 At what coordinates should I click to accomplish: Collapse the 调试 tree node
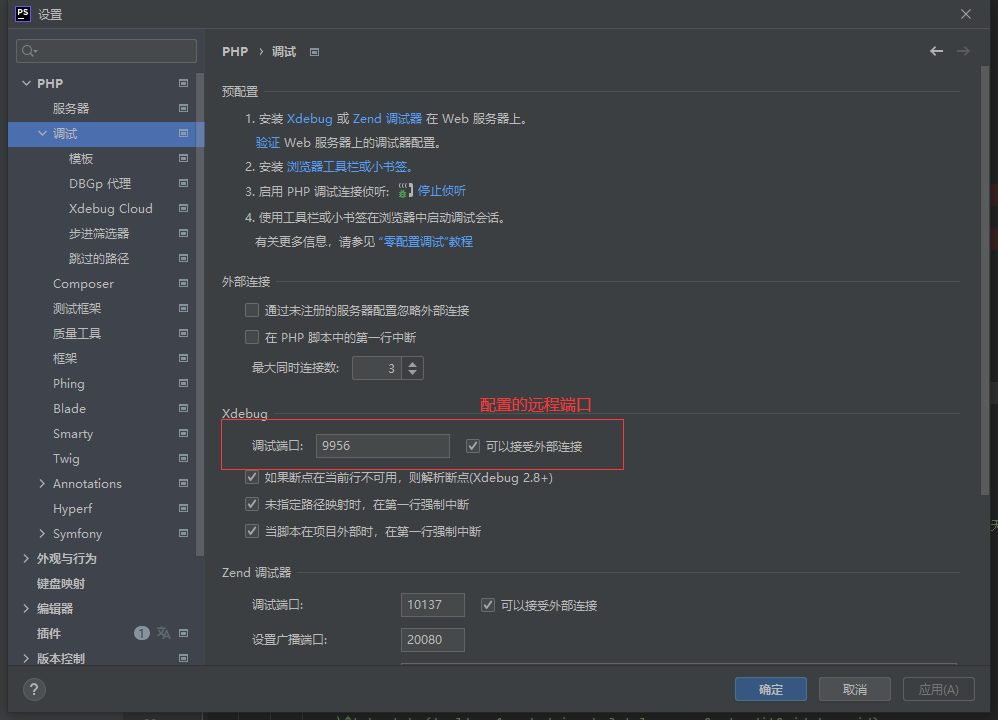point(42,134)
